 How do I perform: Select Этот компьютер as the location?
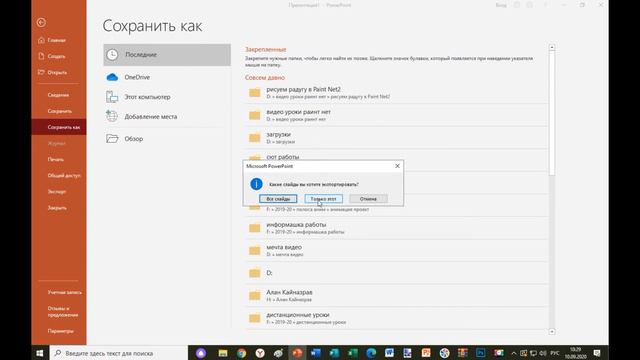[x=167, y=97]
